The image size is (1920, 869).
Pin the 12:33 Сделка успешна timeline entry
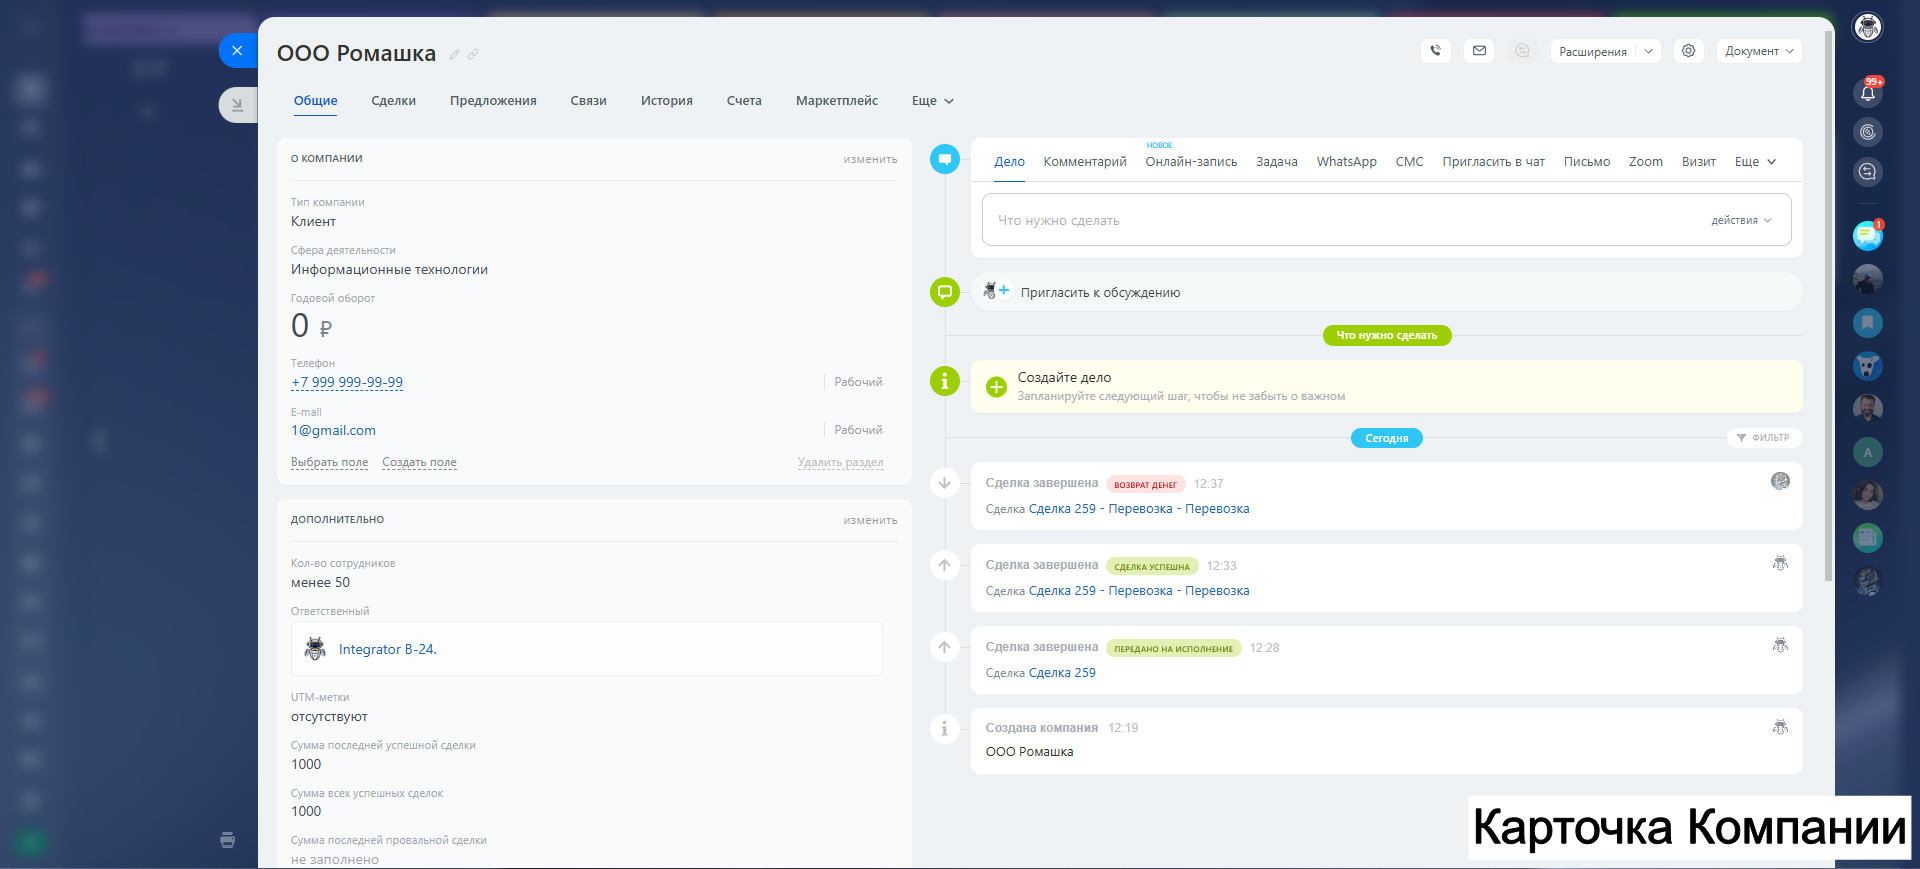(x=944, y=565)
